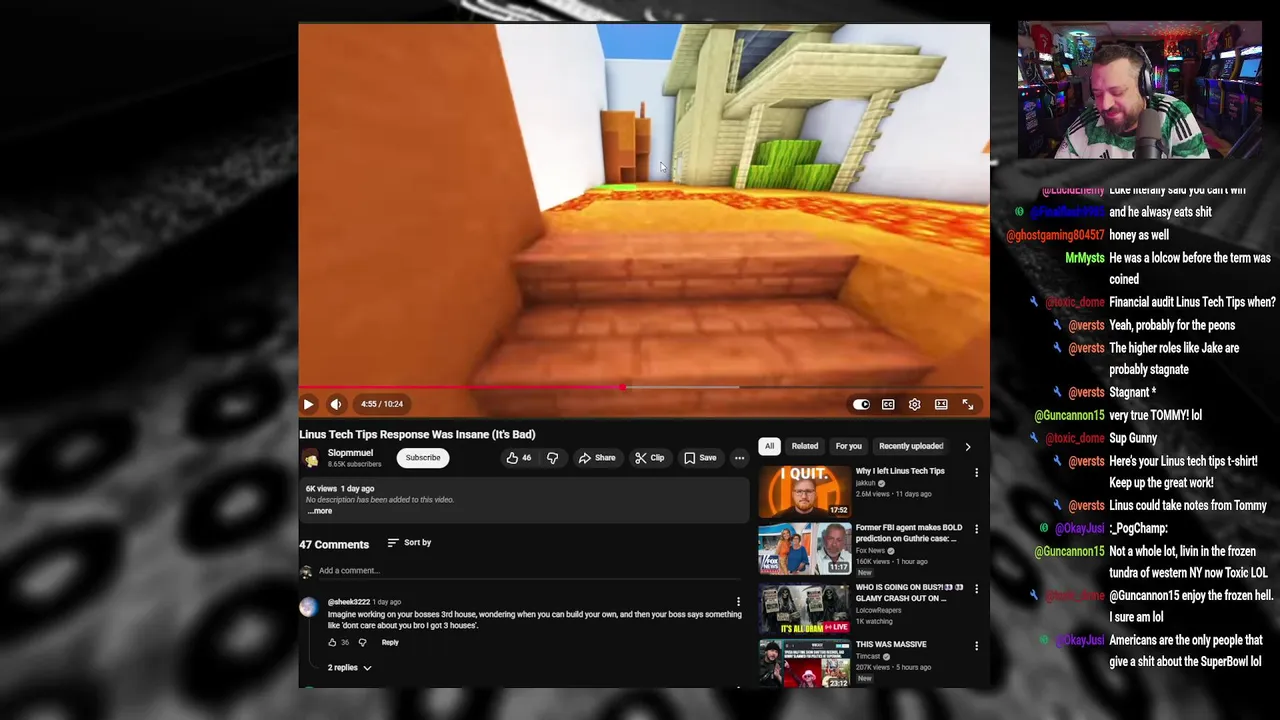Expand the 2 replies thread

point(349,668)
